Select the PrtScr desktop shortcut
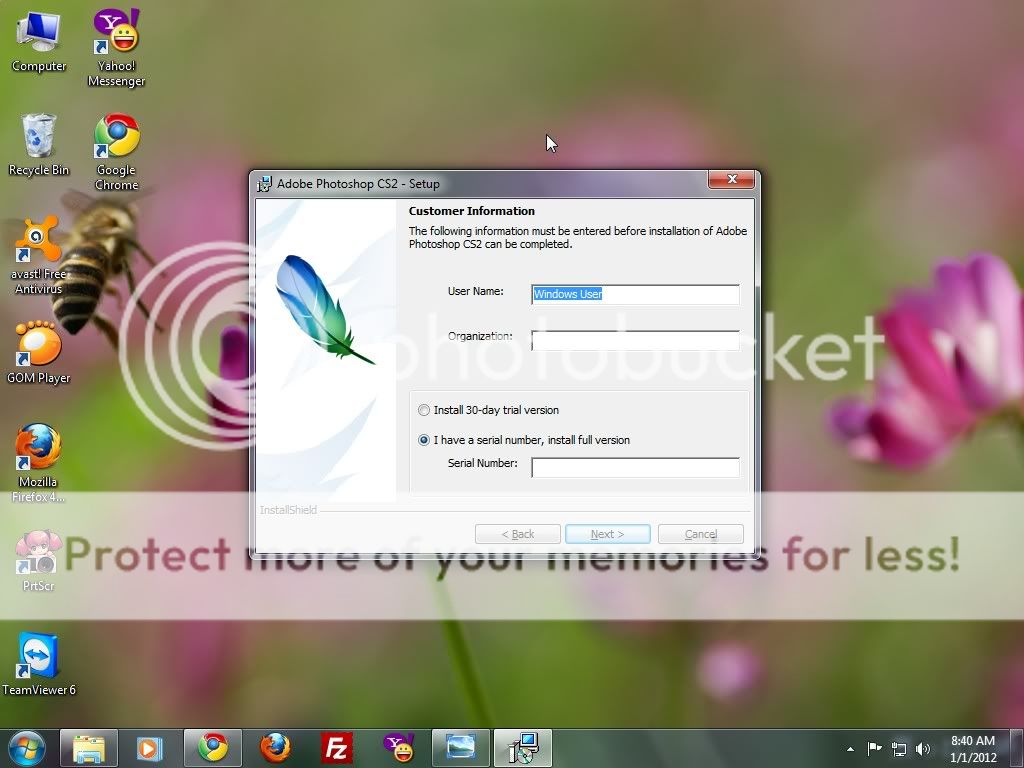1024x768 pixels. pyautogui.click(x=39, y=560)
